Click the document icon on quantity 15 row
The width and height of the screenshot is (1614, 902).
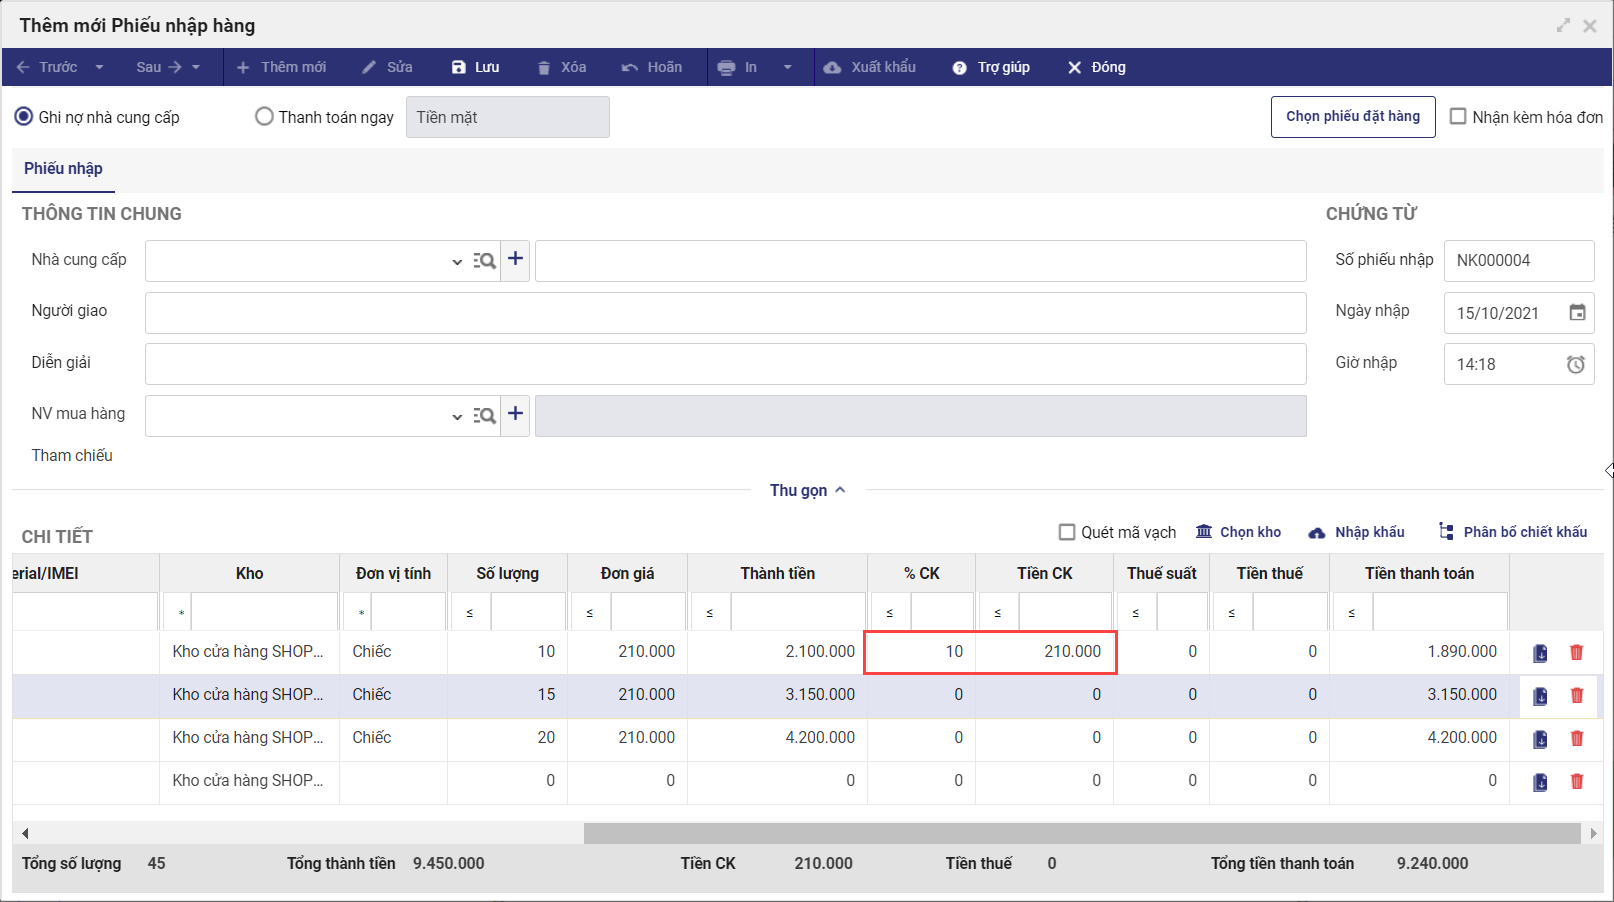[x=1540, y=696]
